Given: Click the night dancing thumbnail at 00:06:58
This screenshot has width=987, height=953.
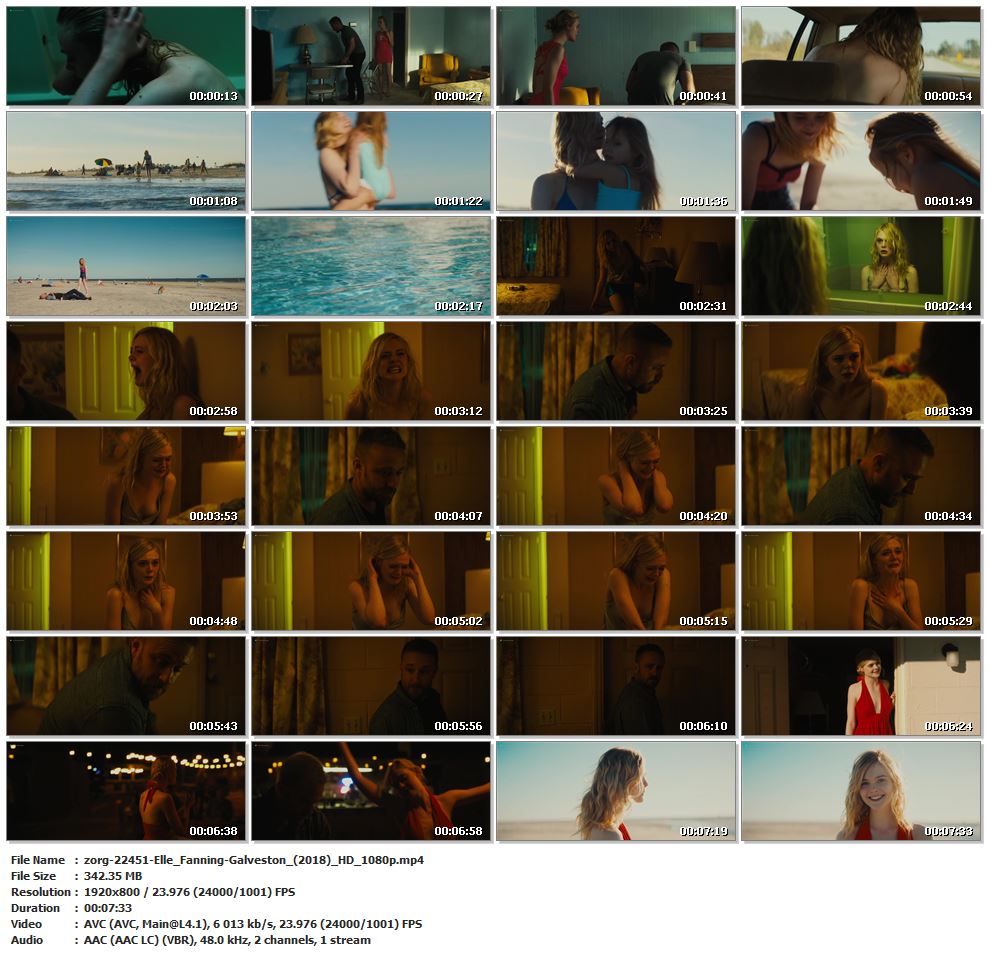Looking at the screenshot, I should point(371,791).
